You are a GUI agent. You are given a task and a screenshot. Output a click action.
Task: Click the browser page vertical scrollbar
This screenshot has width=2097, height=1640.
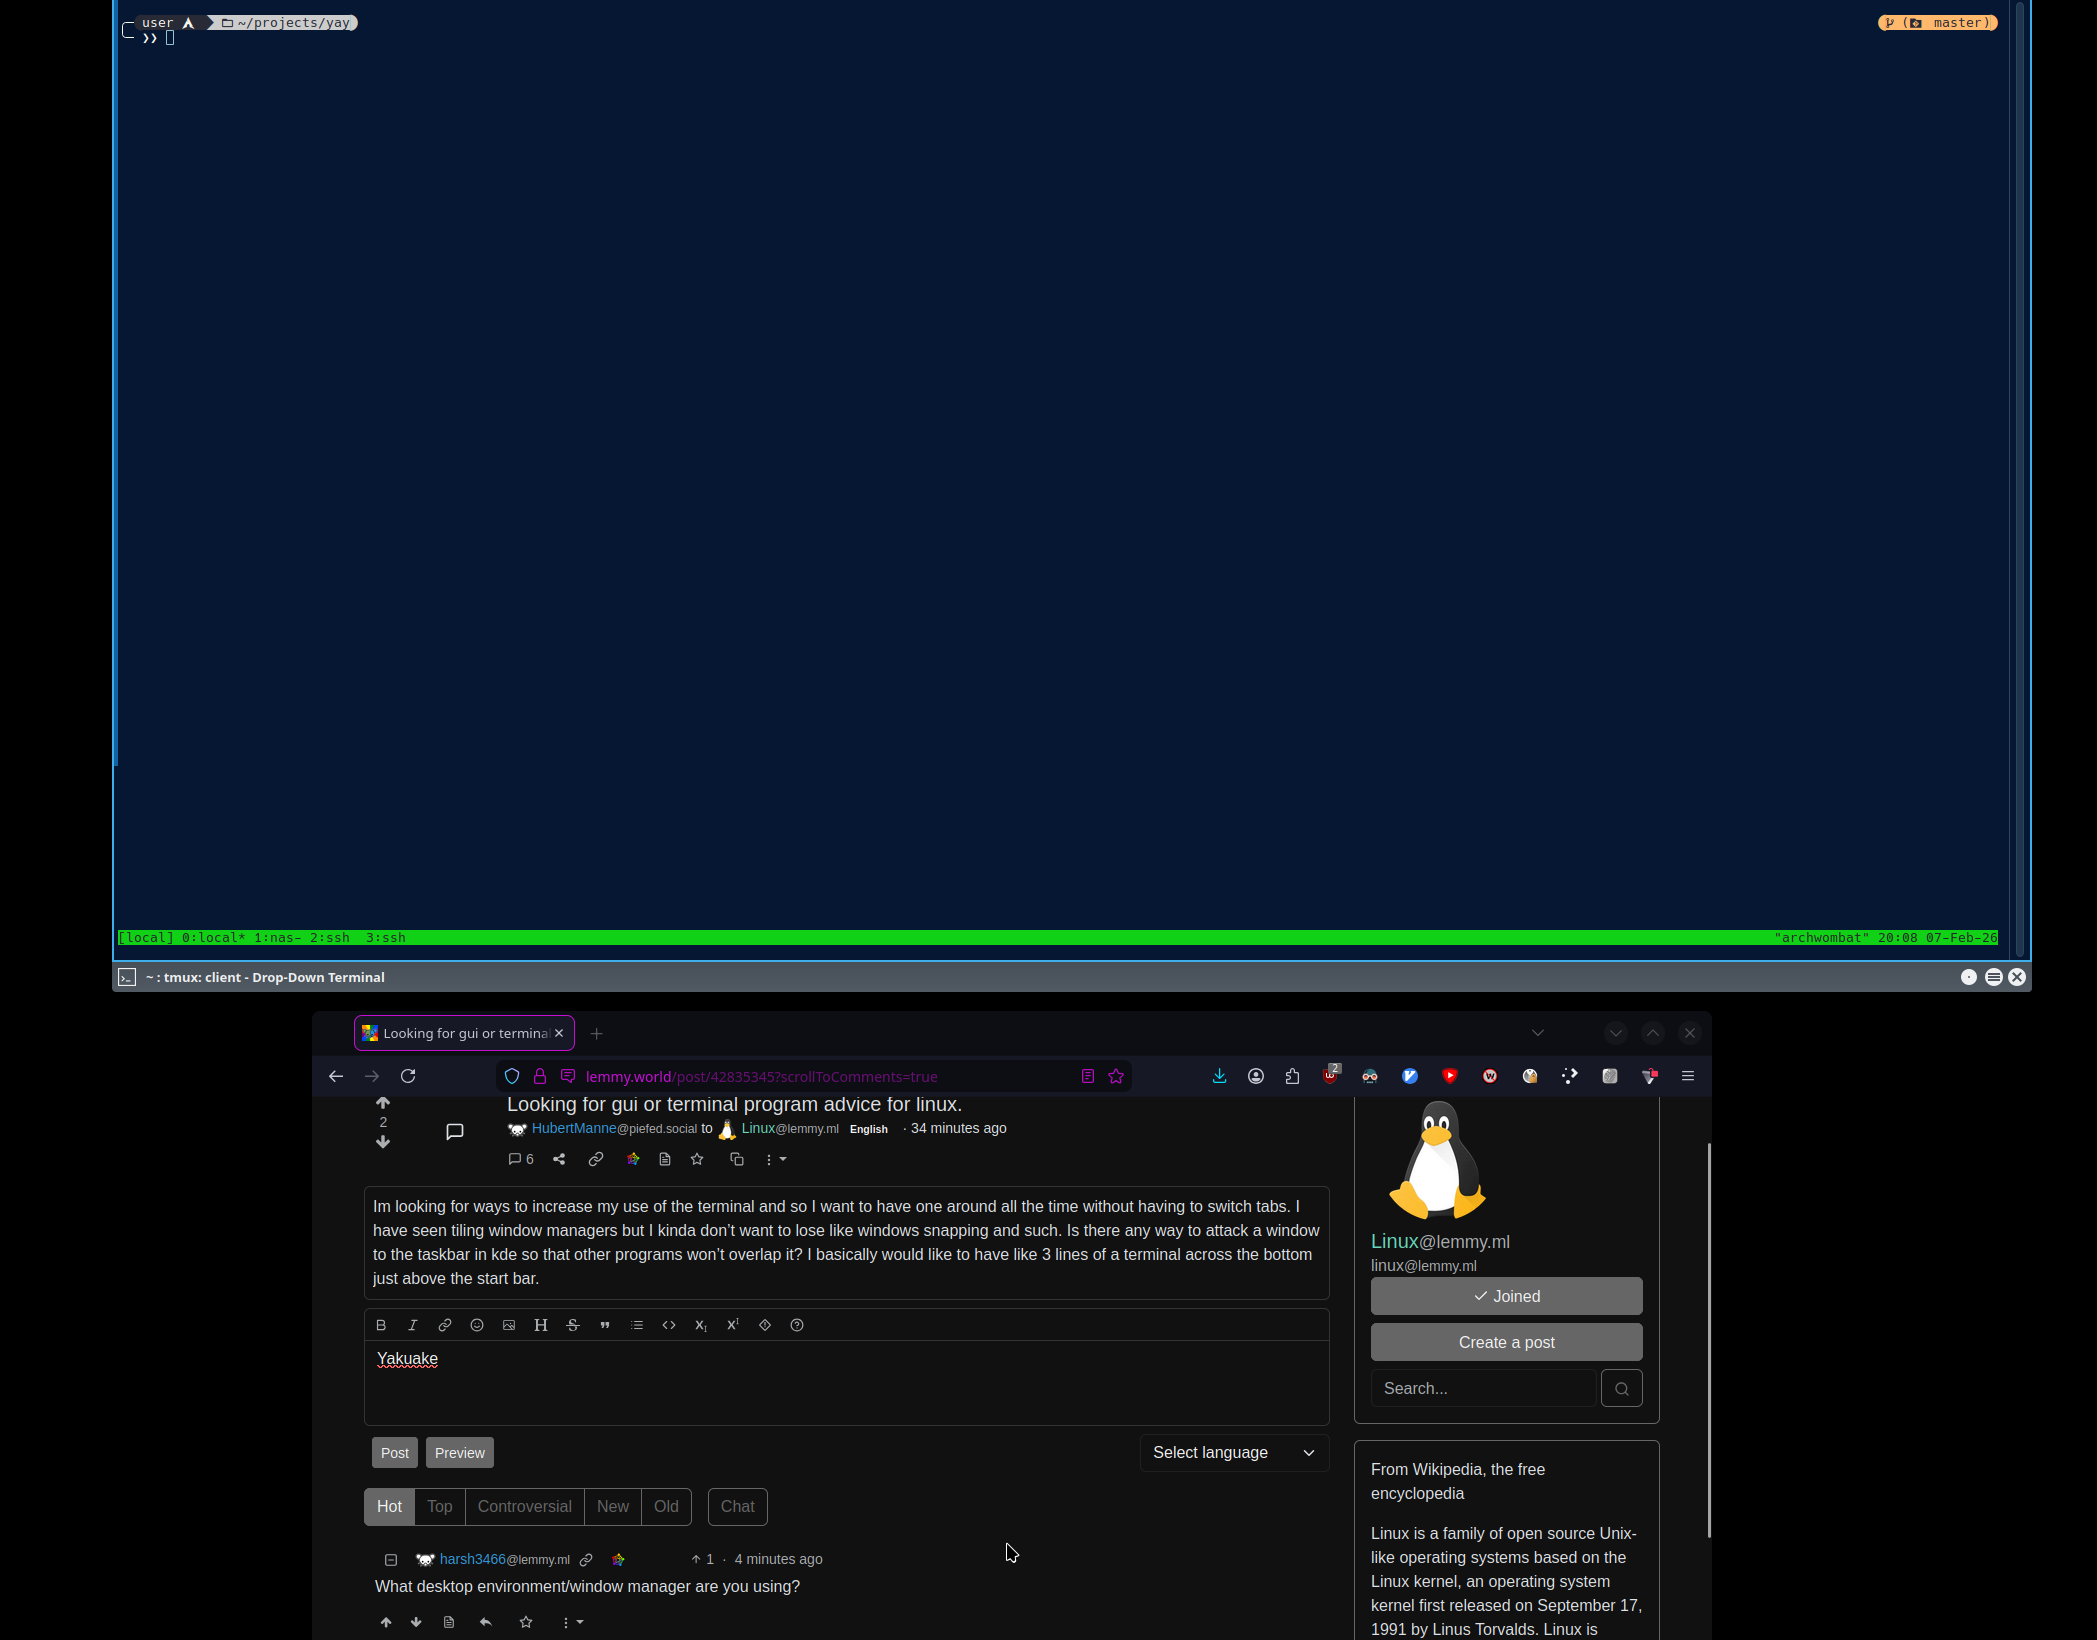1709,1340
